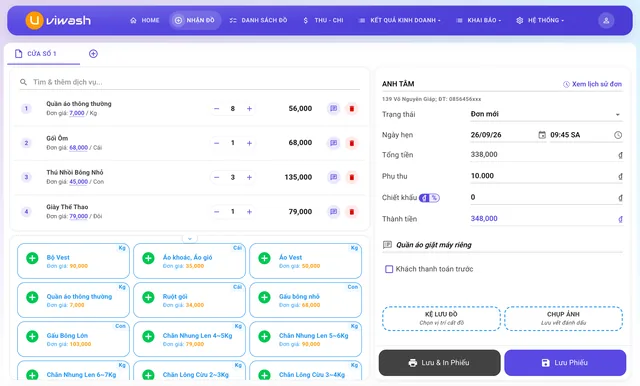Add Ruột gối service plus icon
This screenshot has width=640, height=386.
(x=148, y=297)
